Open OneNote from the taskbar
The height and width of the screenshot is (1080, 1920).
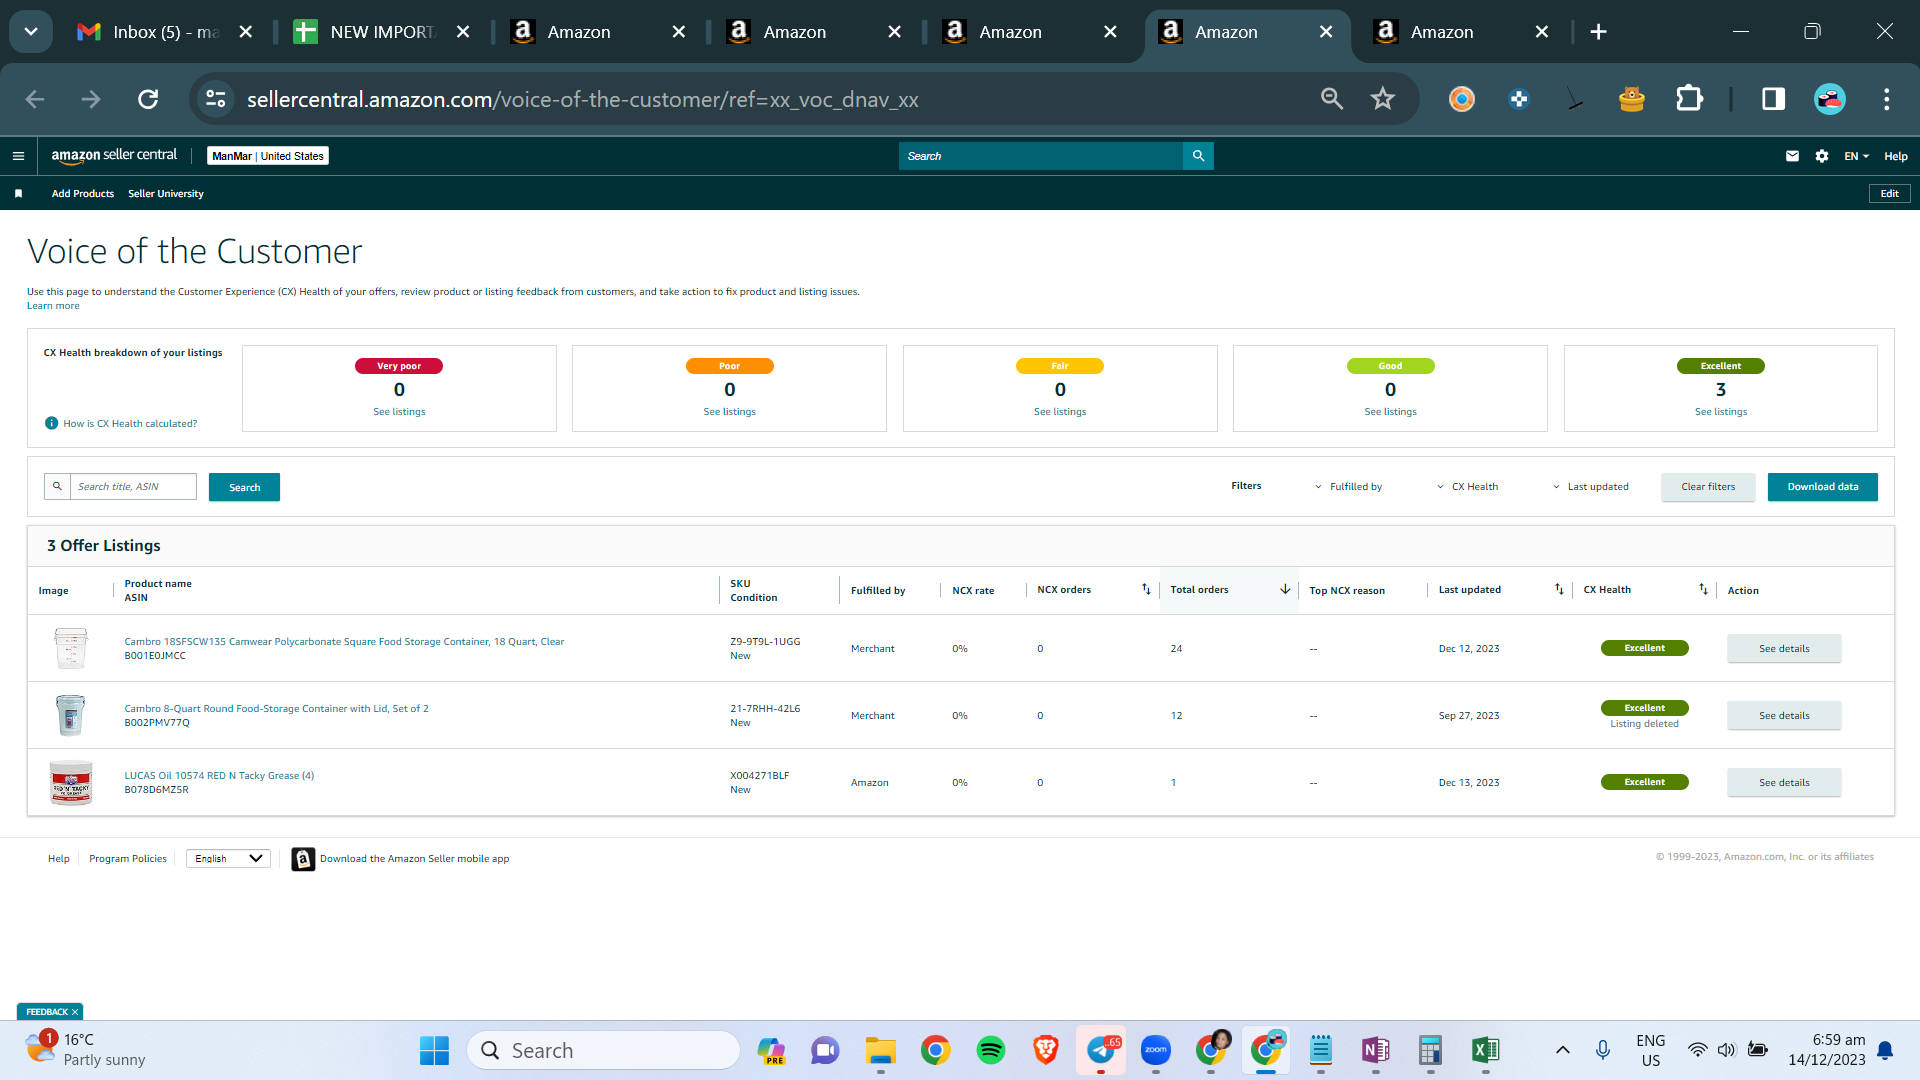(1375, 1050)
